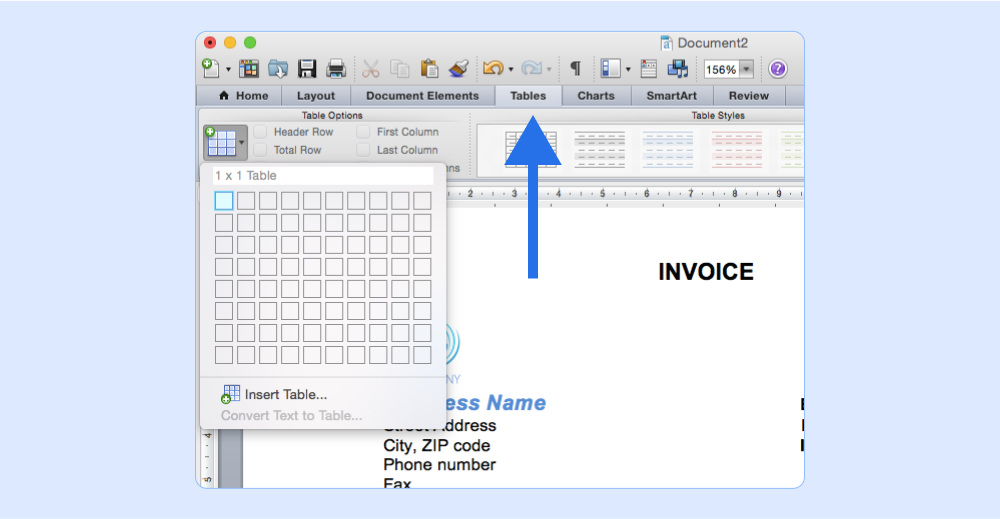Click the Document2 window title

(x=712, y=43)
